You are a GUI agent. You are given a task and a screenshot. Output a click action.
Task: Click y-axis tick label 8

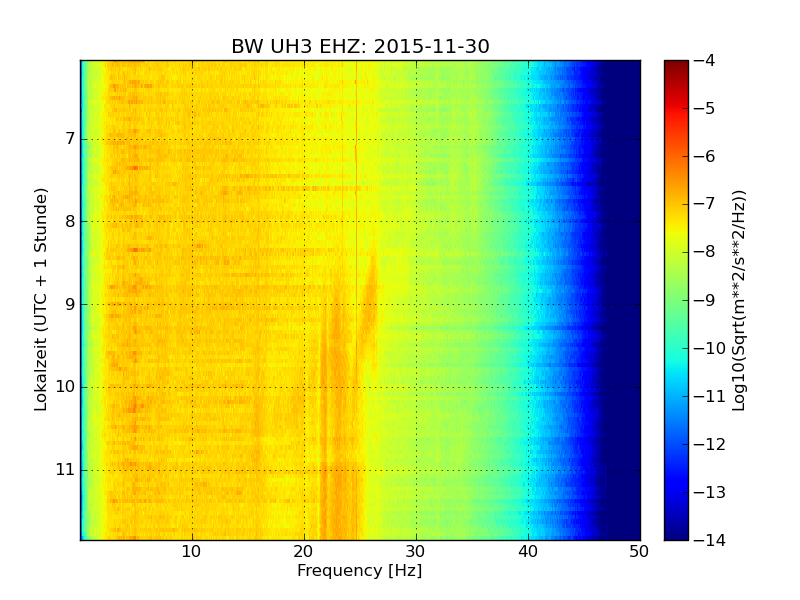click(70, 221)
